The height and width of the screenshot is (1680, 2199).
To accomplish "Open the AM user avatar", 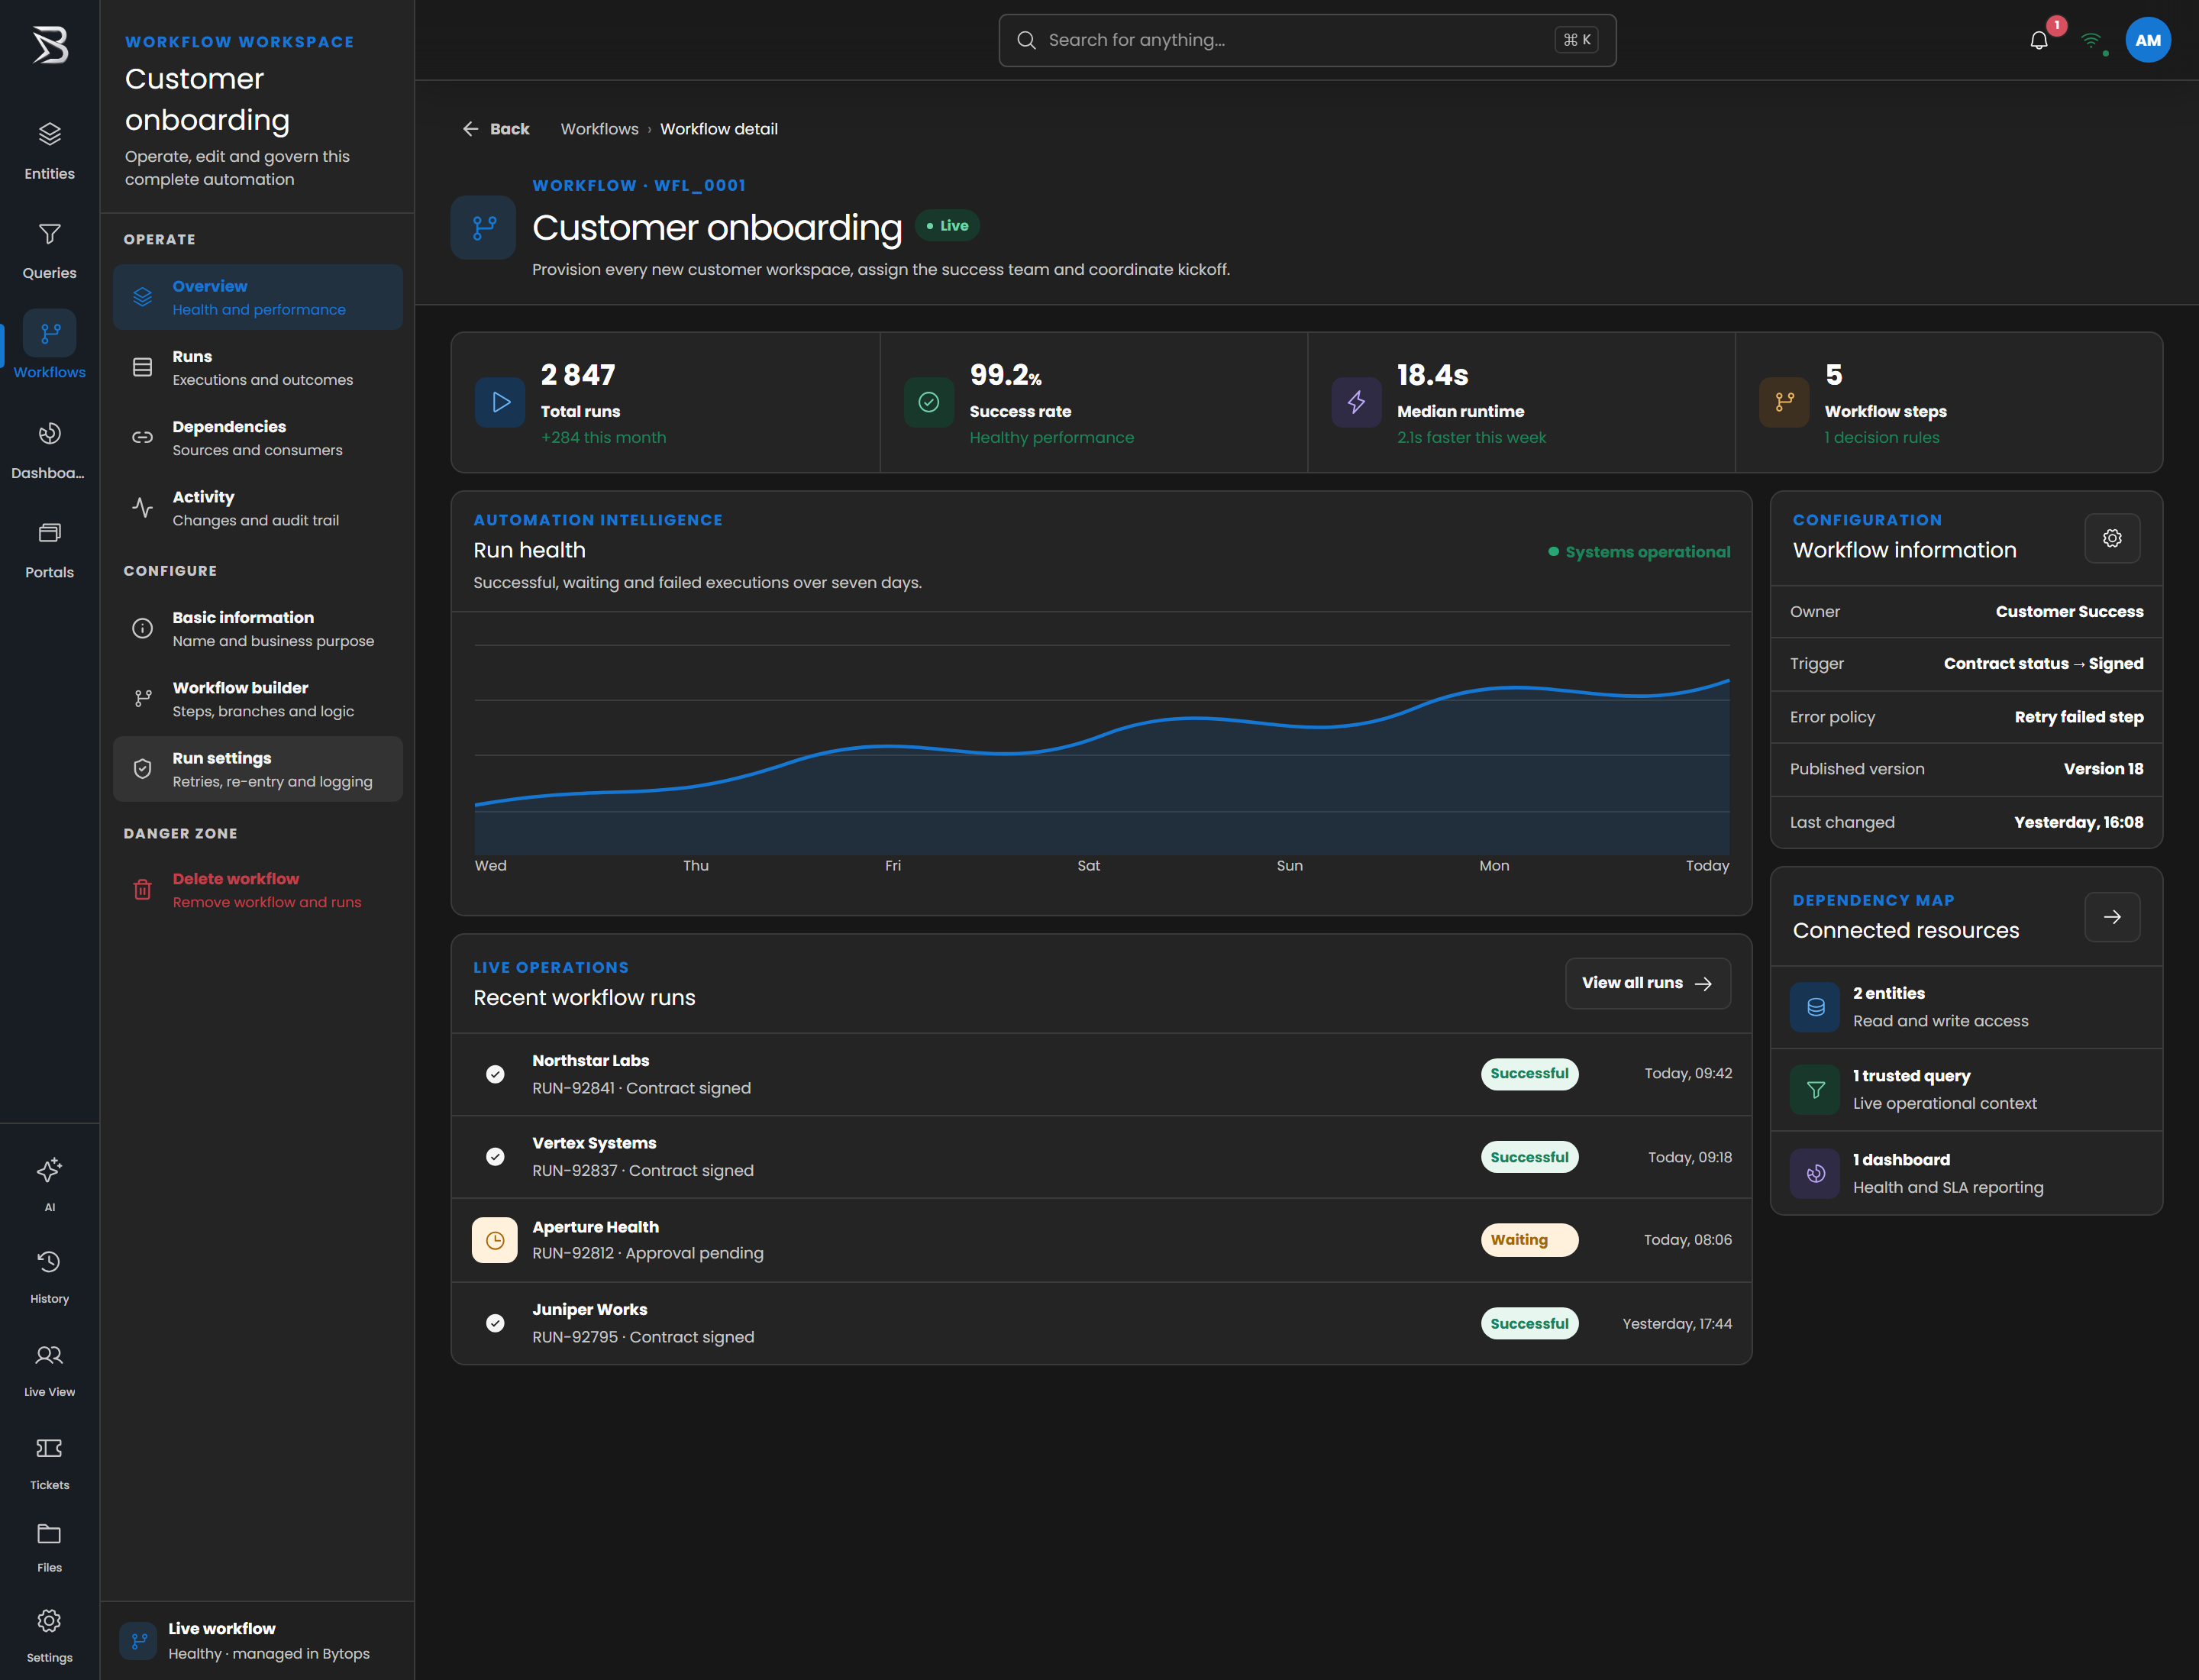I will pyautogui.click(x=2148, y=40).
